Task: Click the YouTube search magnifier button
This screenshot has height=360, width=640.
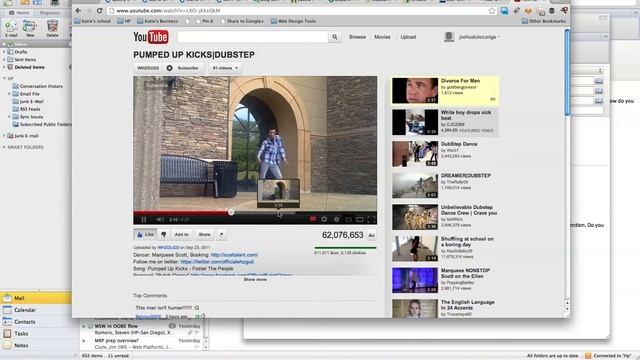Action: pos(334,37)
